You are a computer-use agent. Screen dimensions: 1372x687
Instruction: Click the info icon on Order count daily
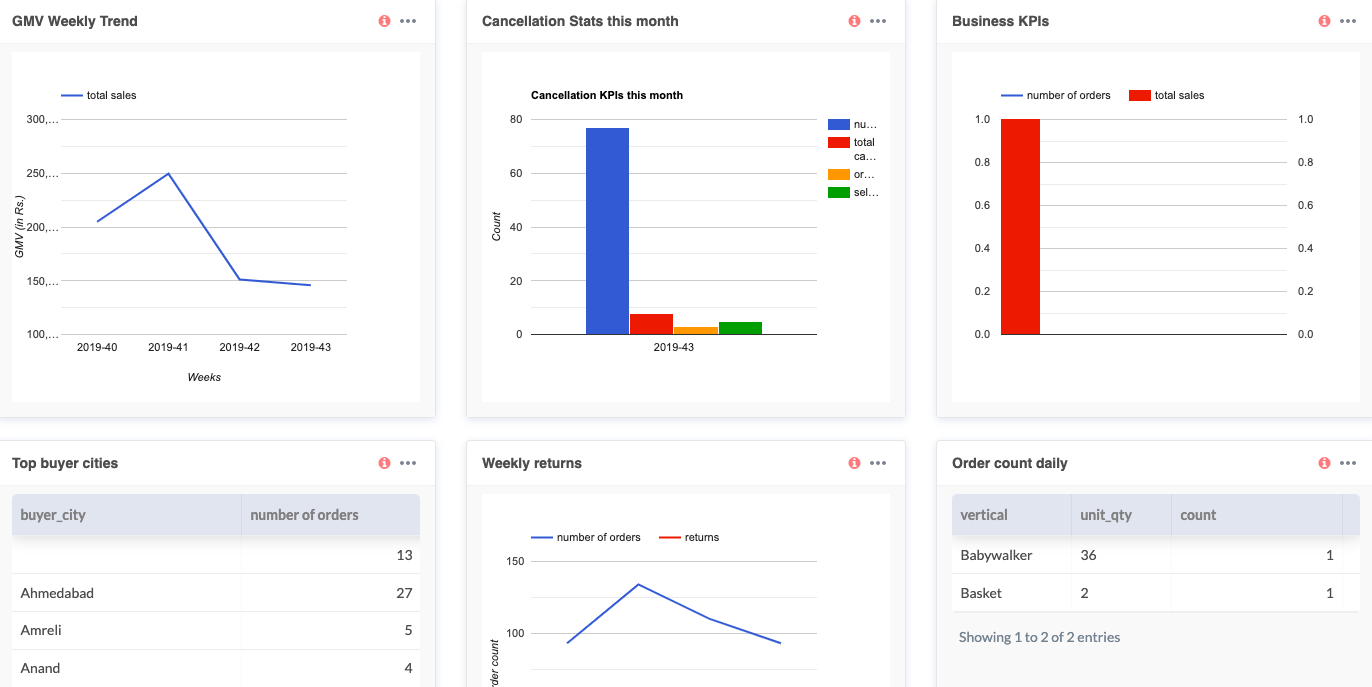(x=1323, y=462)
